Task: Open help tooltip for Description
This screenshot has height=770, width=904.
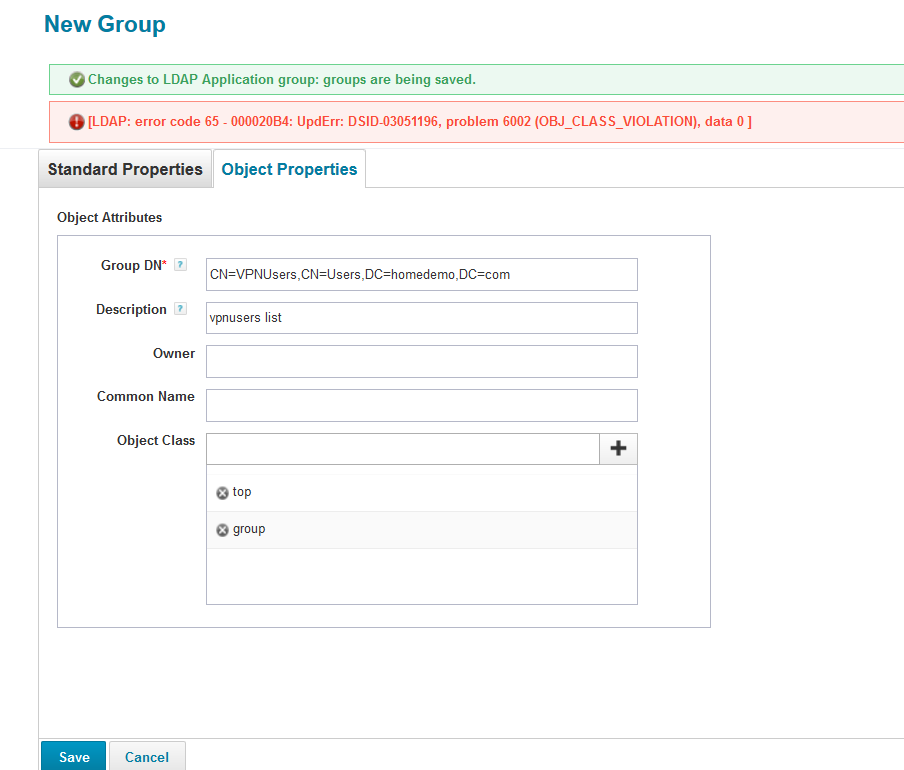Action: coord(180,309)
